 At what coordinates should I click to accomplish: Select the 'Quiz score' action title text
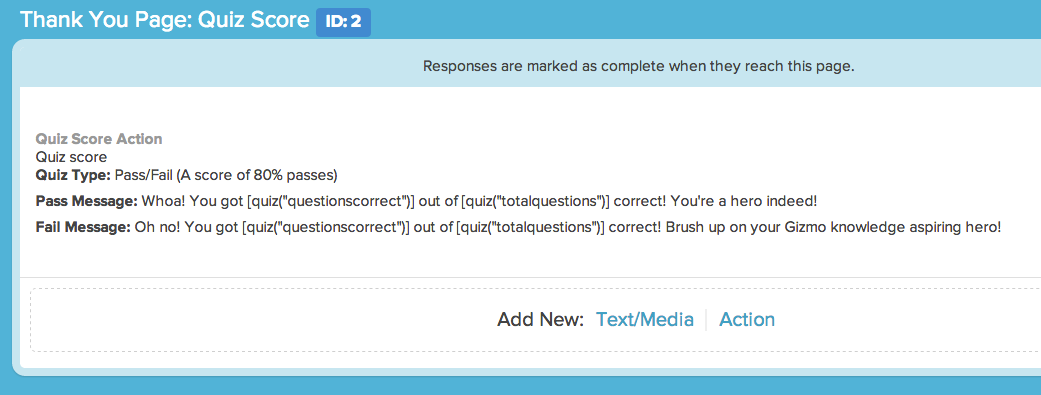[x=71, y=157]
